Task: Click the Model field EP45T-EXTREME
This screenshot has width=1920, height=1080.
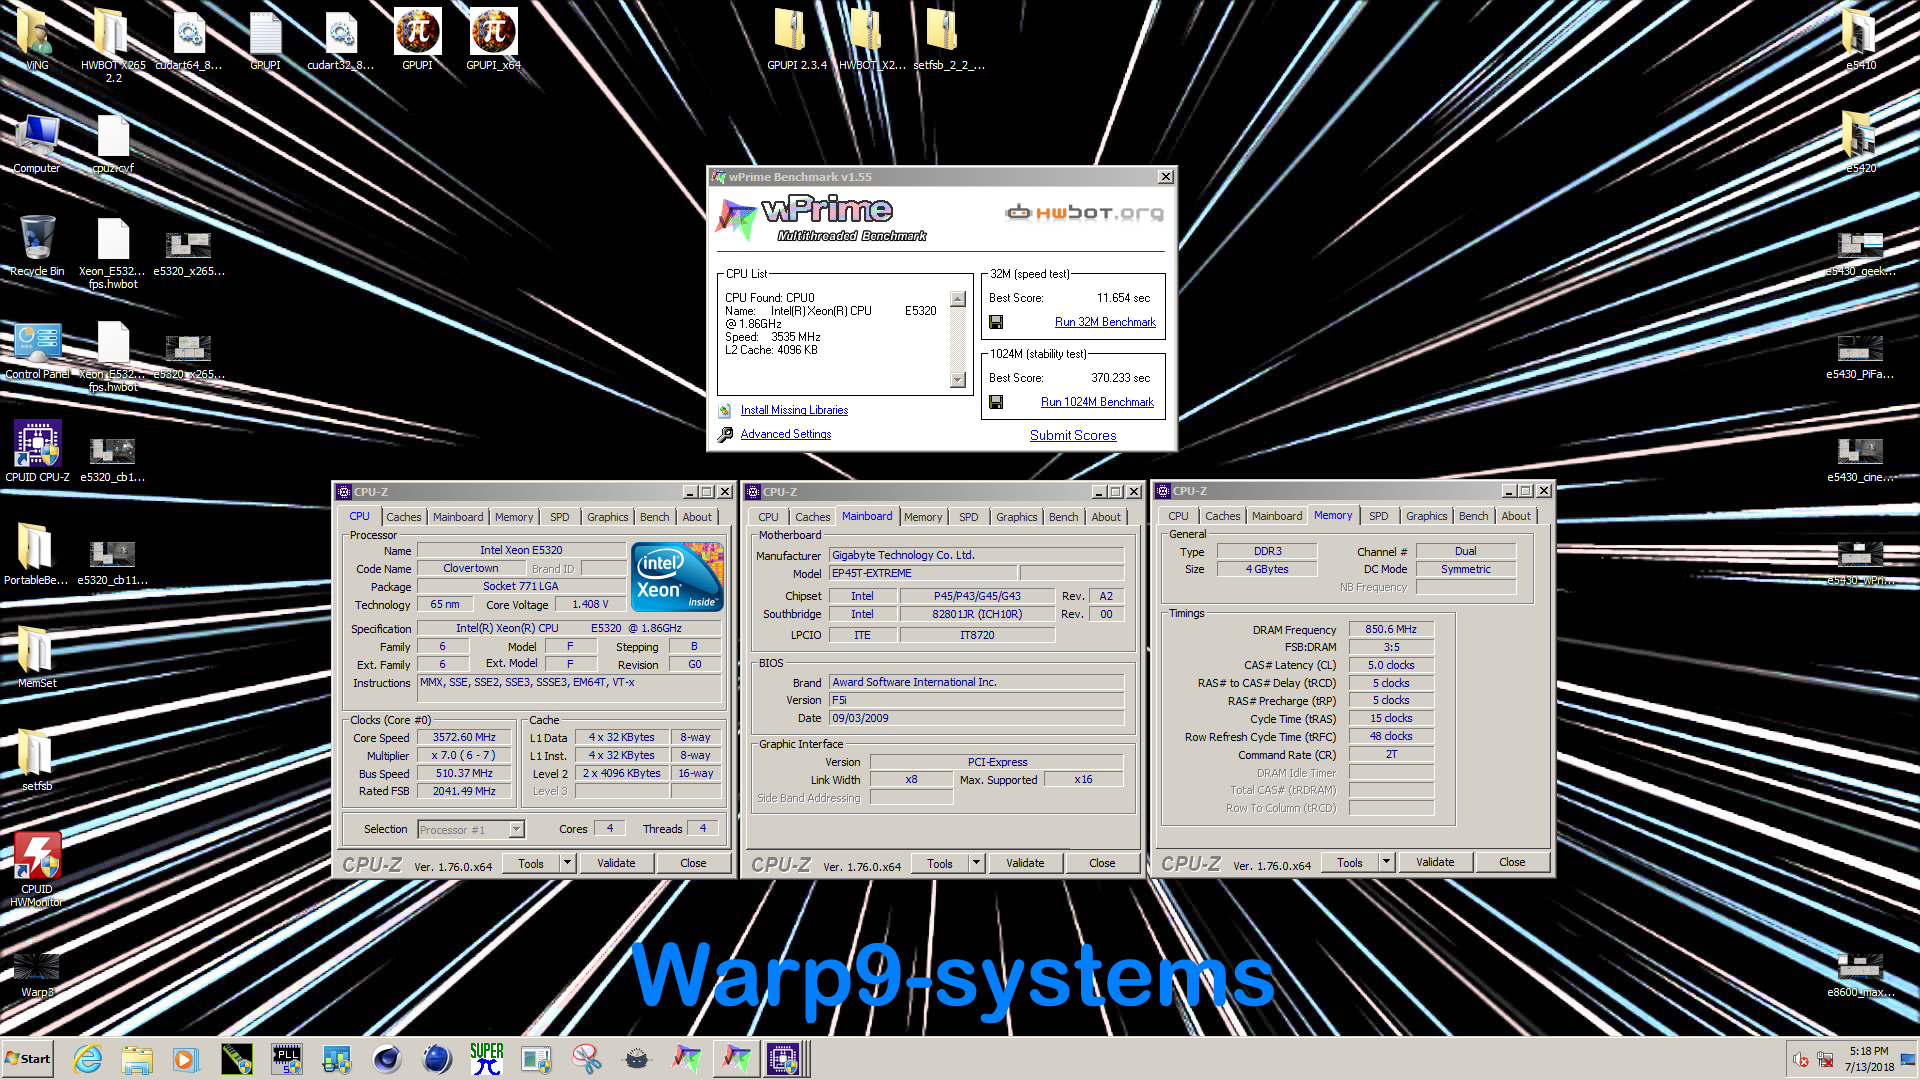Action: pyautogui.click(x=923, y=573)
